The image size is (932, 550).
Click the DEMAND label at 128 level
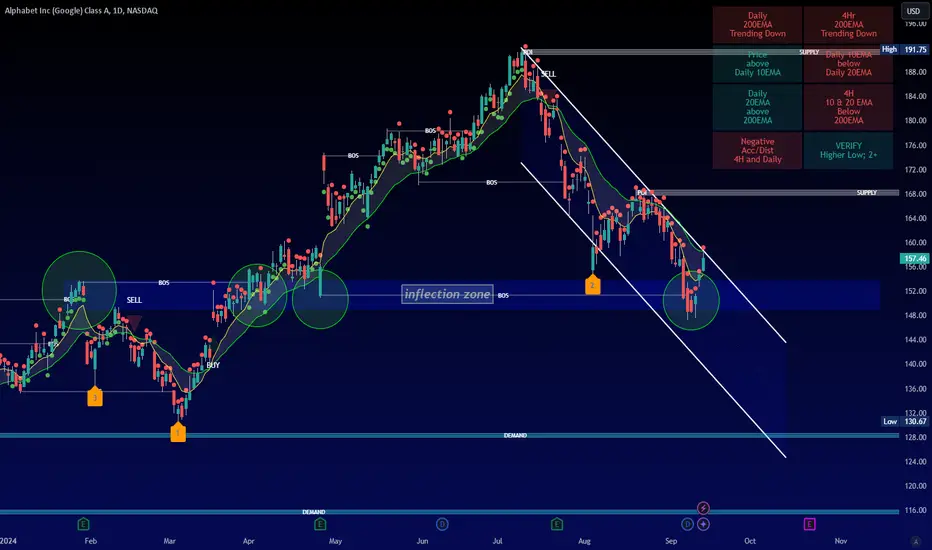coord(515,435)
